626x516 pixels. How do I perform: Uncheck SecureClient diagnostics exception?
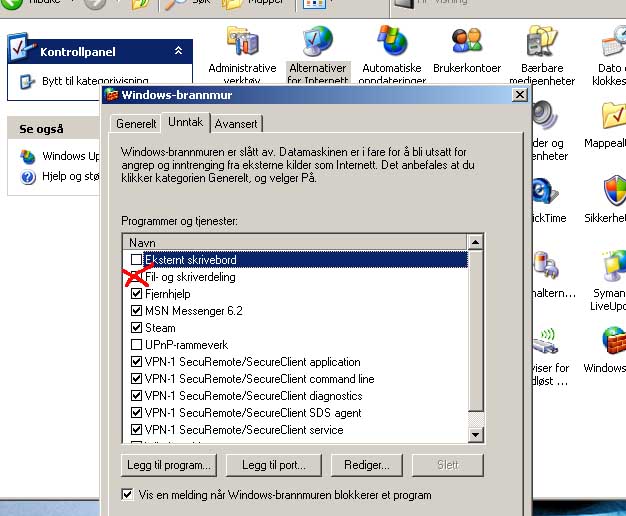[x=136, y=395]
